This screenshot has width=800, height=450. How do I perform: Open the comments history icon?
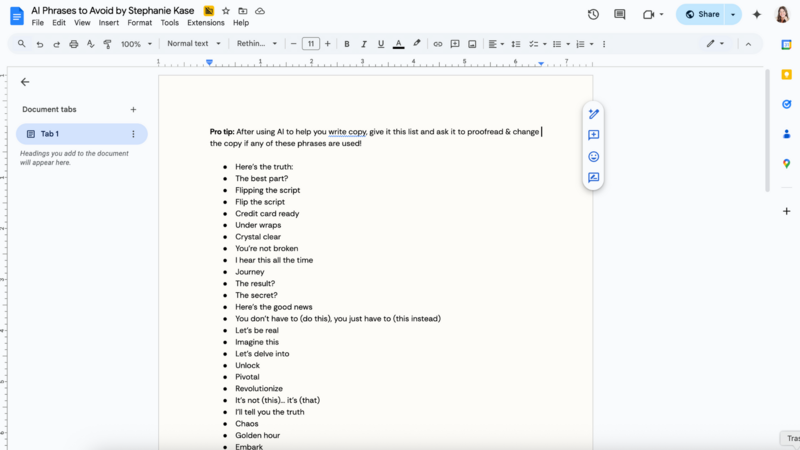tap(620, 14)
